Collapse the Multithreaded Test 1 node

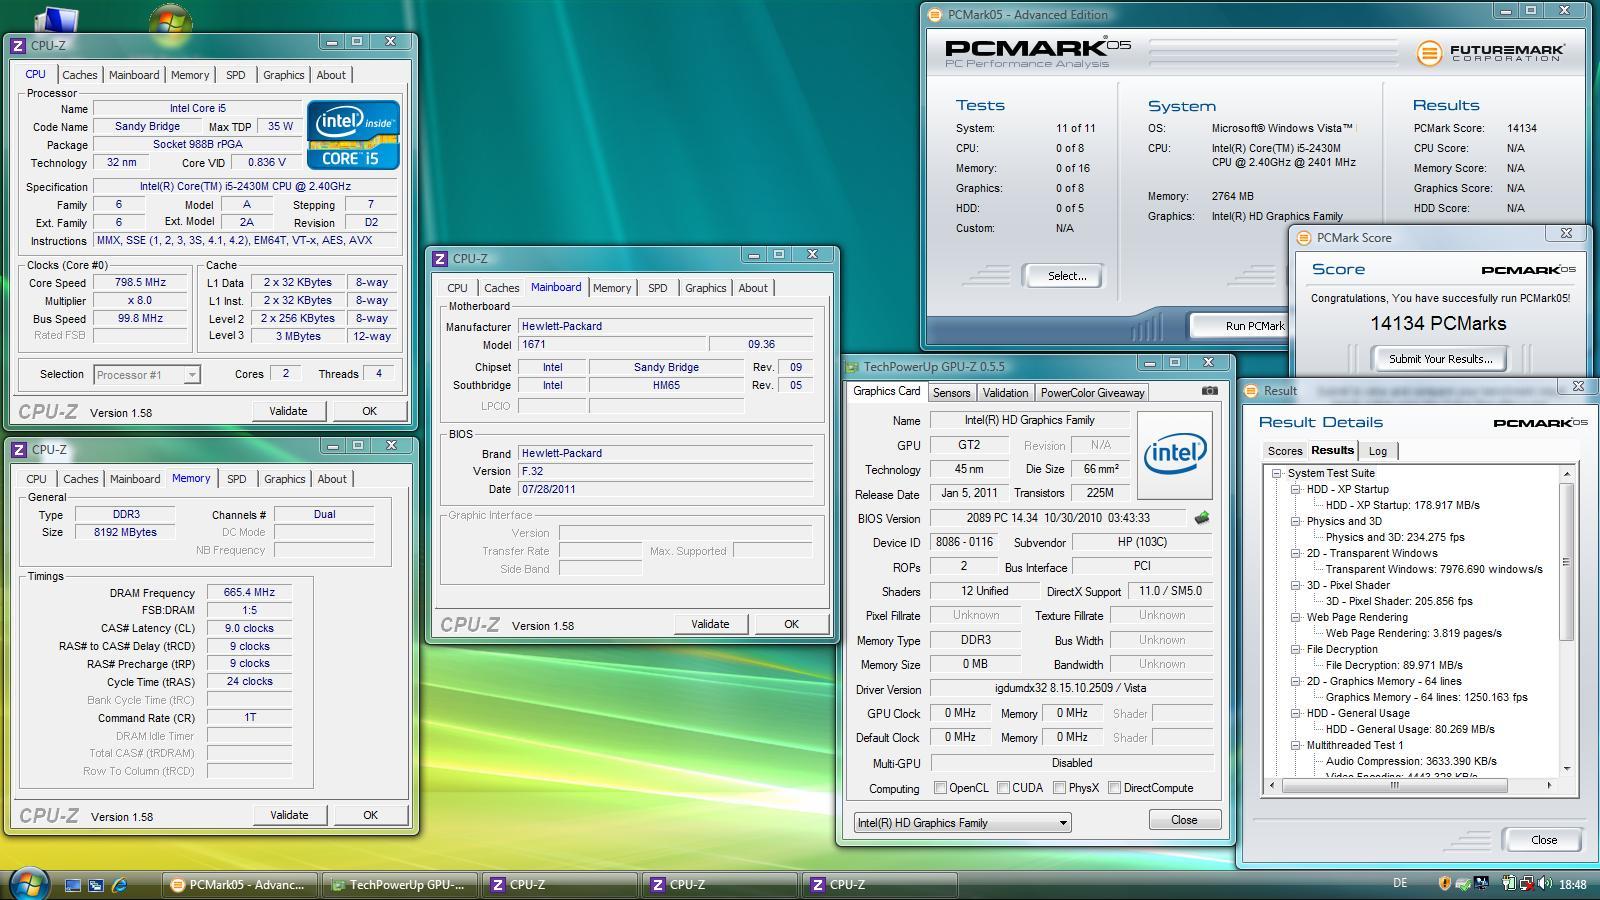click(1296, 746)
